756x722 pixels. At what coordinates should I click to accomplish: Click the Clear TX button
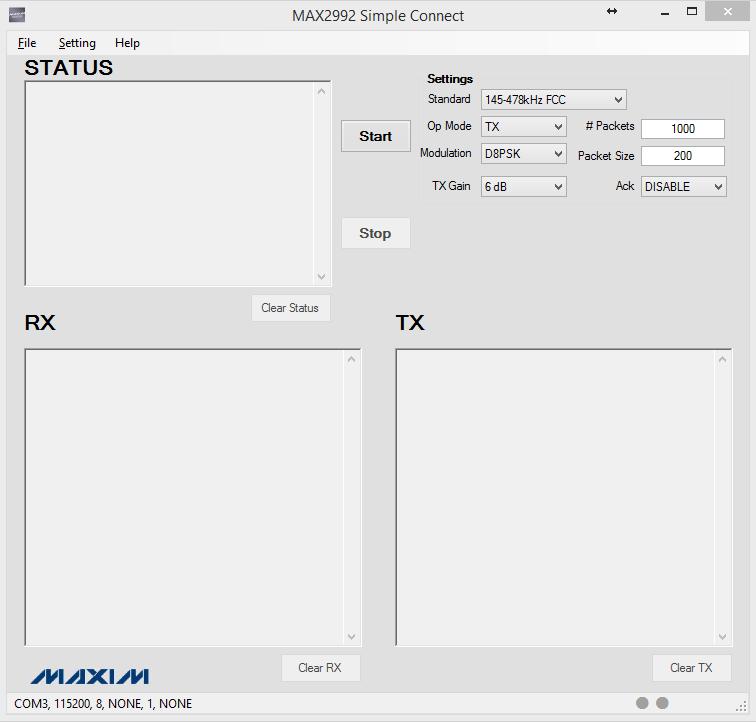click(691, 668)
